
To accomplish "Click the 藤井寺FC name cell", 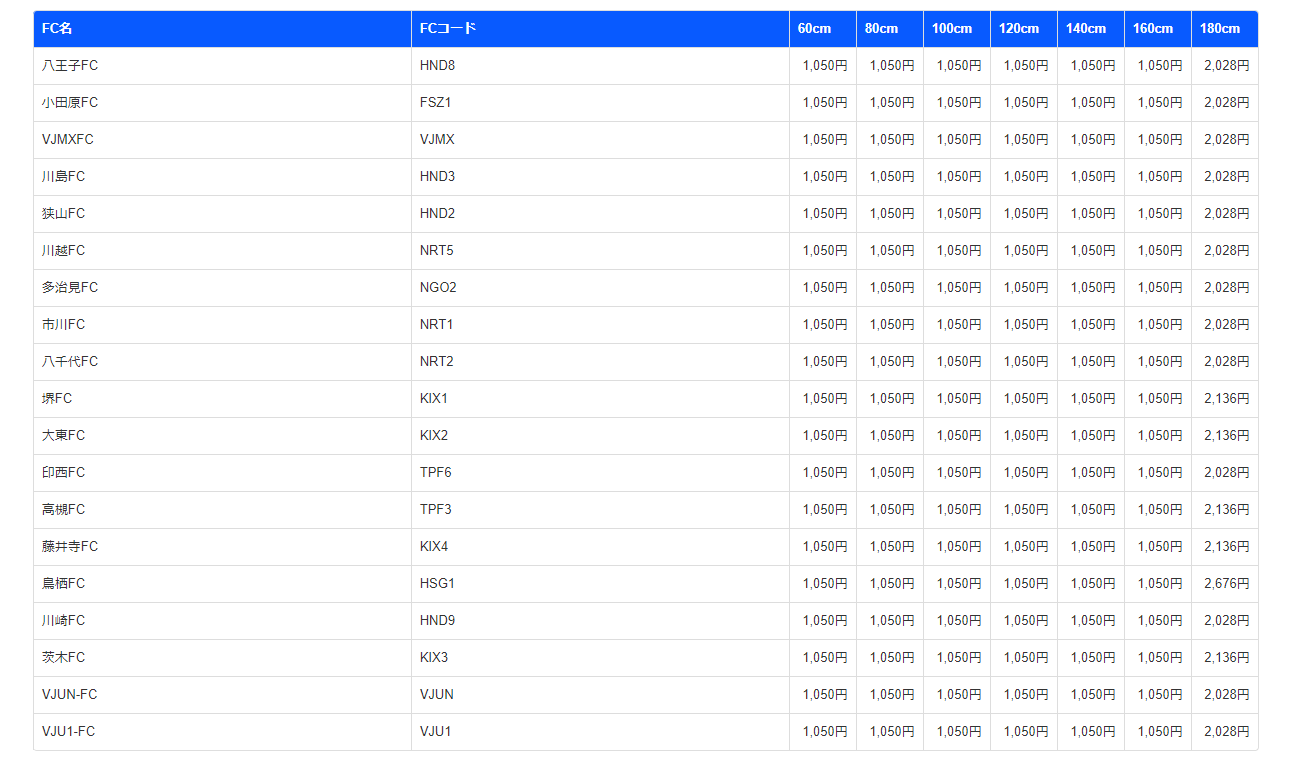I will coord(70,547).
